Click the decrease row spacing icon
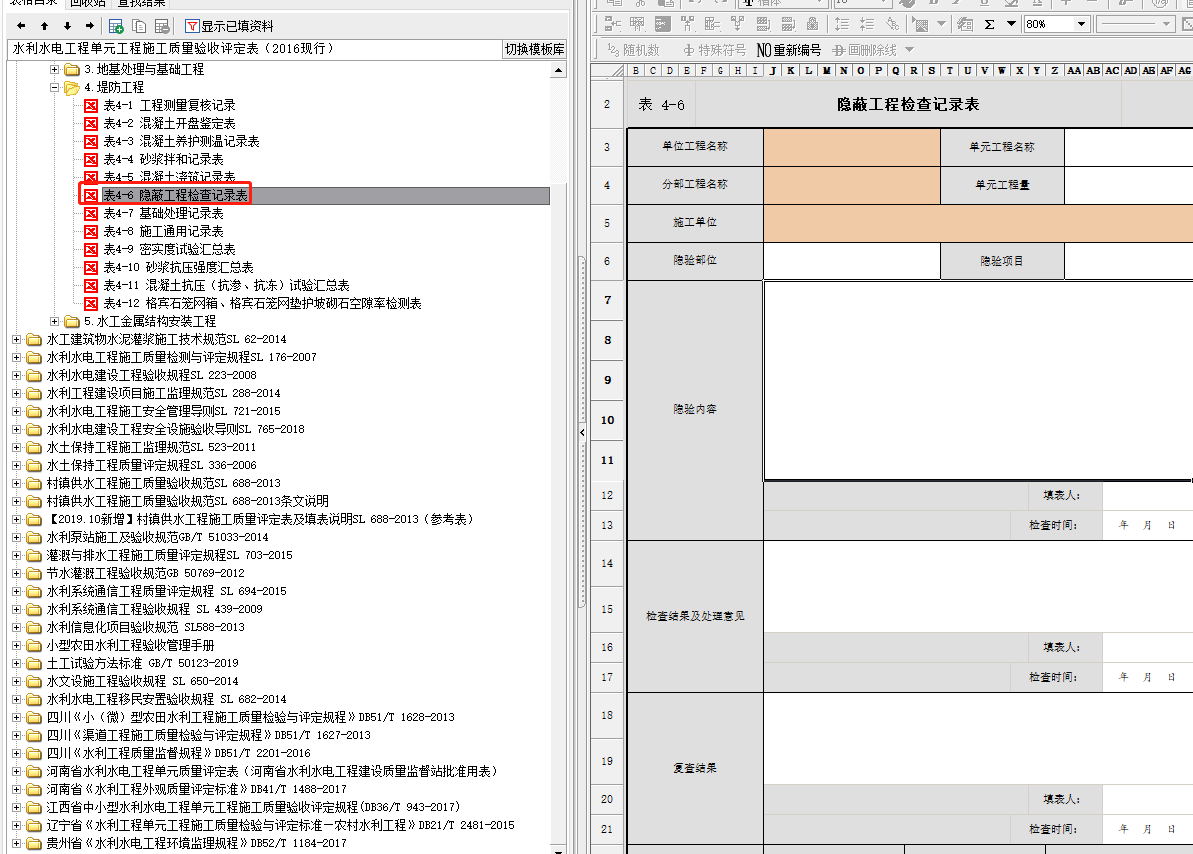 (867, 24)
